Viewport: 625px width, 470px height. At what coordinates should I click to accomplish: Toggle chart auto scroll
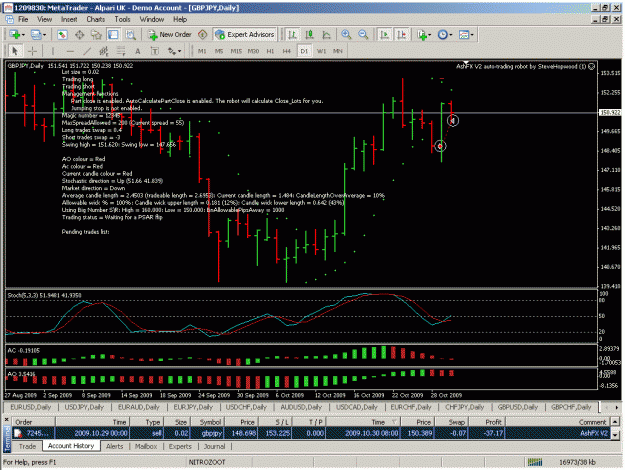pos(385,35)
